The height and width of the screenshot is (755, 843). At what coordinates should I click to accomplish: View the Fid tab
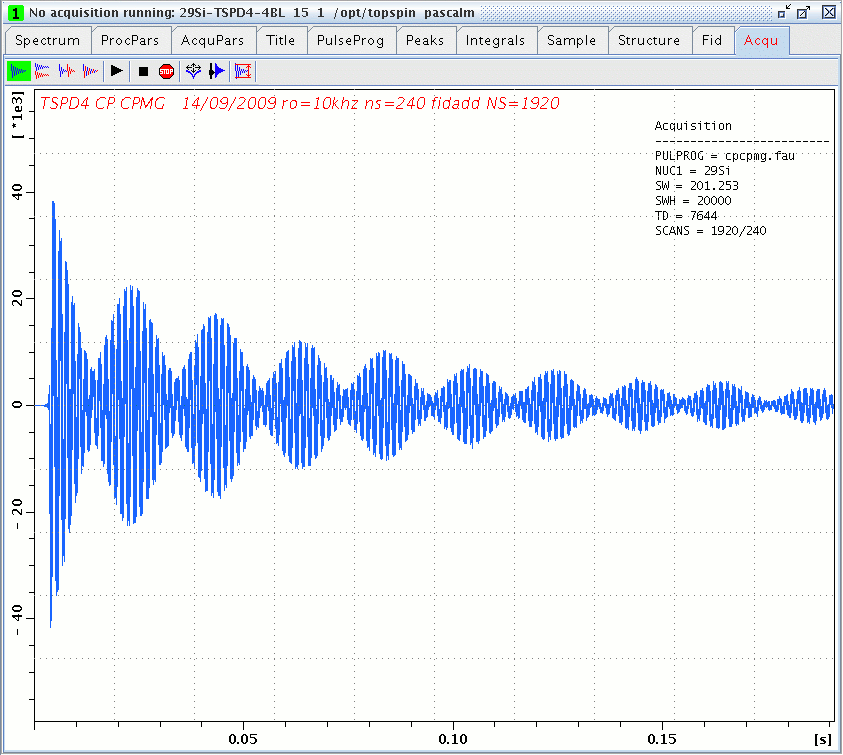point(712,41)
